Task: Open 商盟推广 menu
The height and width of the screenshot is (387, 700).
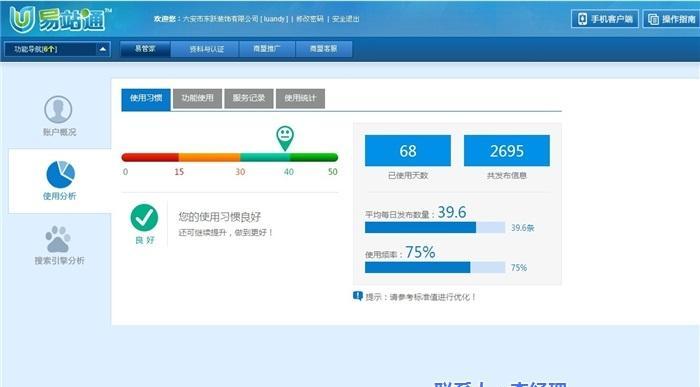Action: click(x=267, y=49)
